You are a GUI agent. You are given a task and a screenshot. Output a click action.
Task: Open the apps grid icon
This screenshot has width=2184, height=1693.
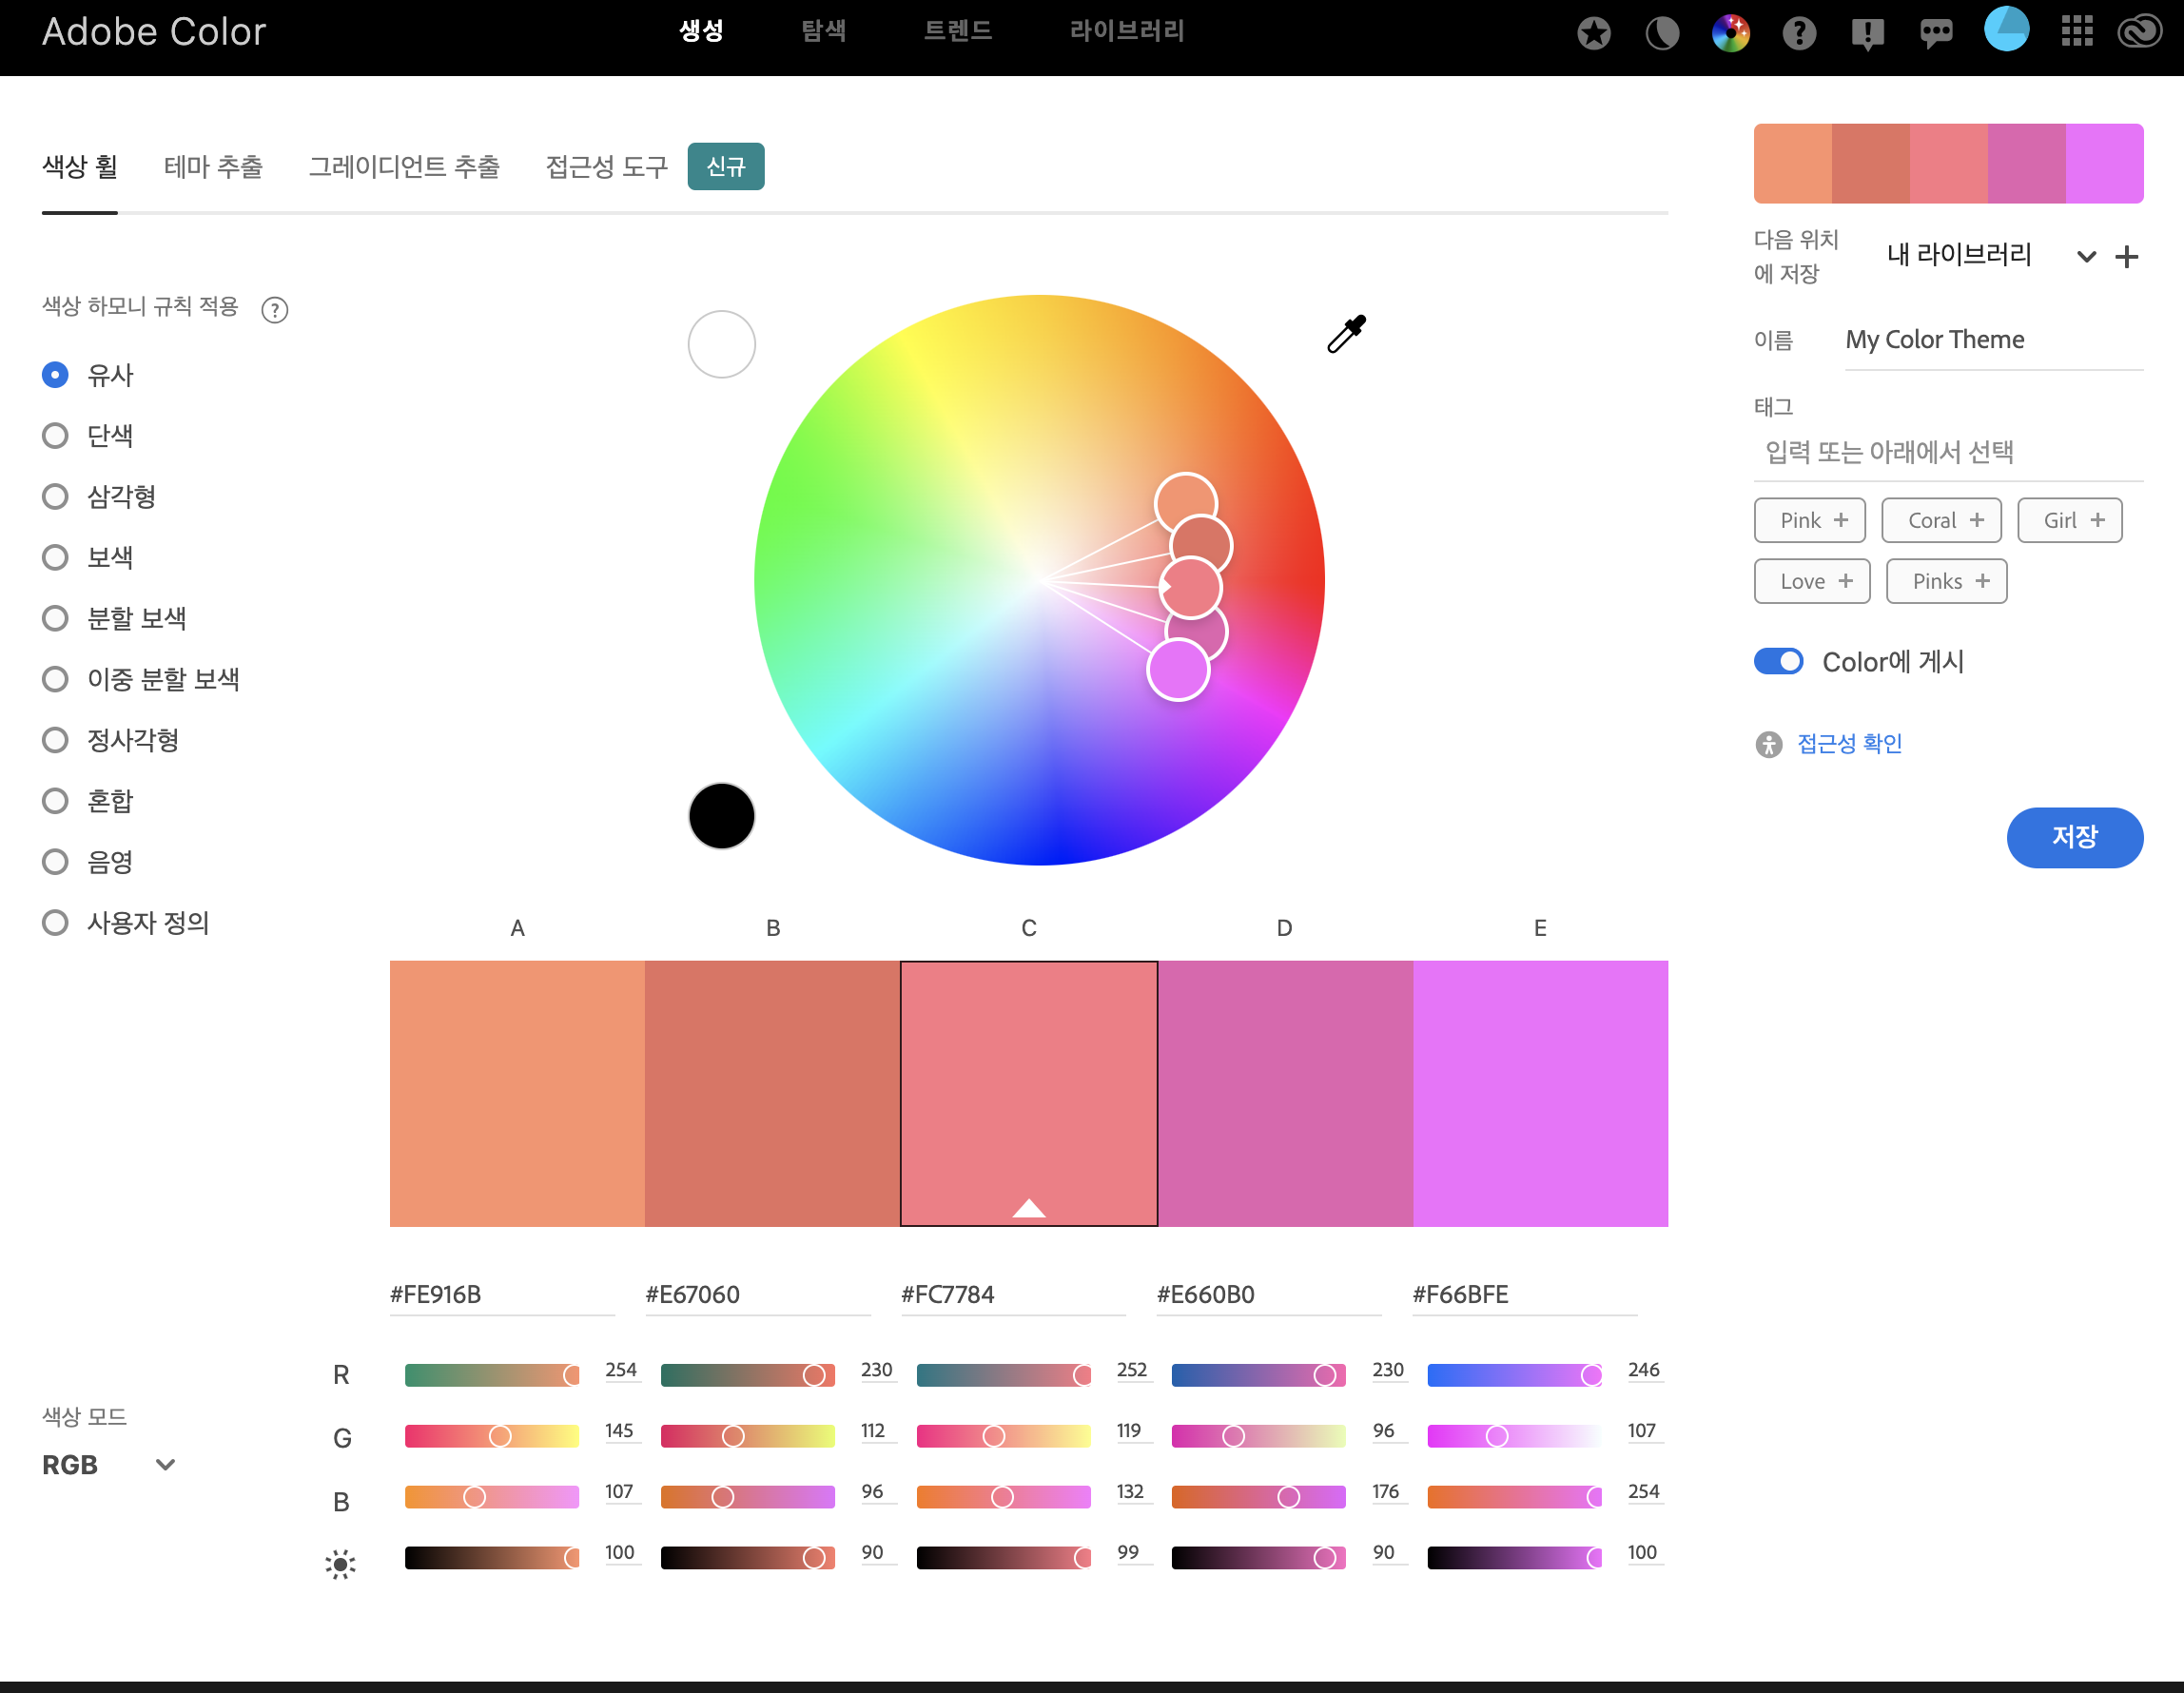[2076, 32]
